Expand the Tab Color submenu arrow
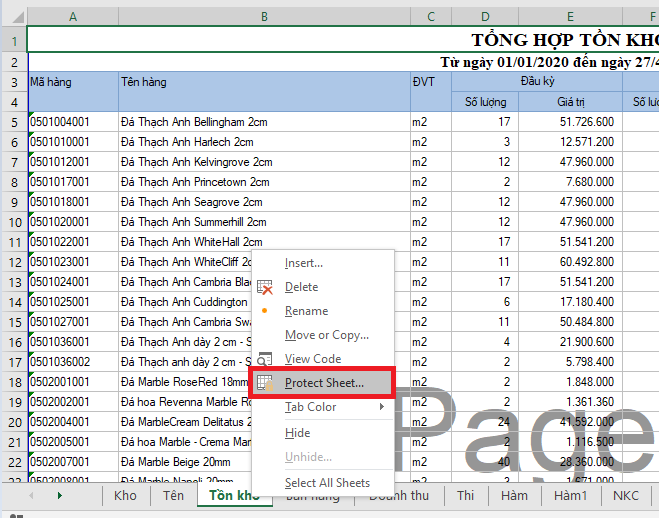This screenshot has height=518, width=659. (380, 407)
